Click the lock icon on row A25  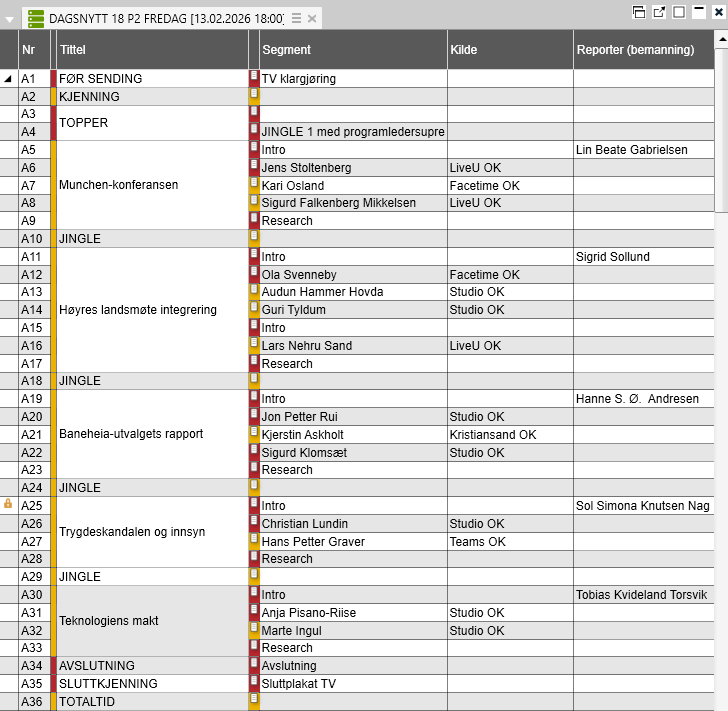point(8,505)
